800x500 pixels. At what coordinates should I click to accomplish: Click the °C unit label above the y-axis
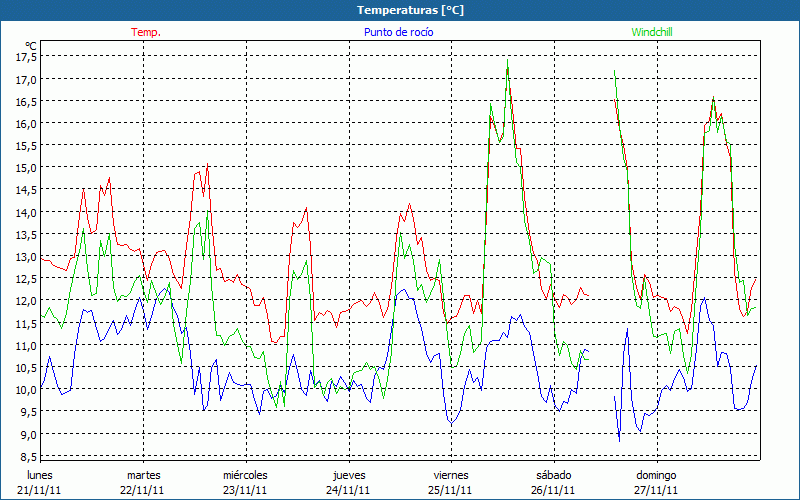tap(30, 45)
